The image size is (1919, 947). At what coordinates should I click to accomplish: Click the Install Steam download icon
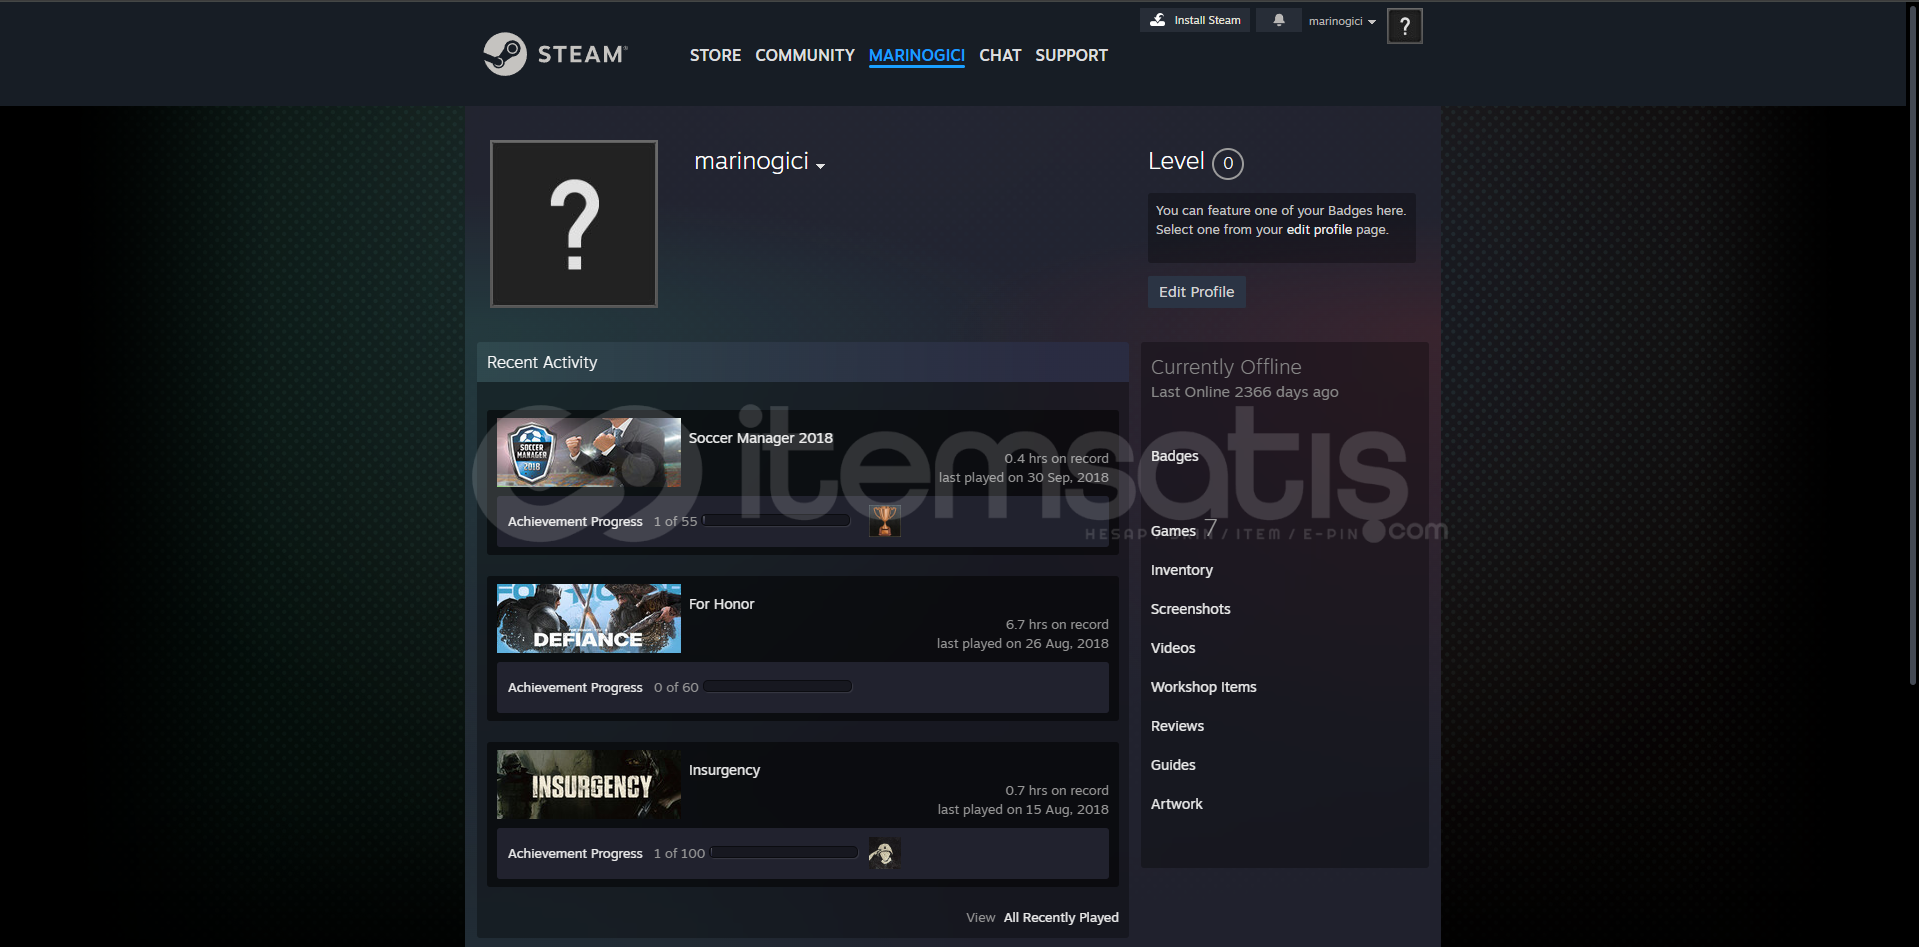click(1158, 20)
